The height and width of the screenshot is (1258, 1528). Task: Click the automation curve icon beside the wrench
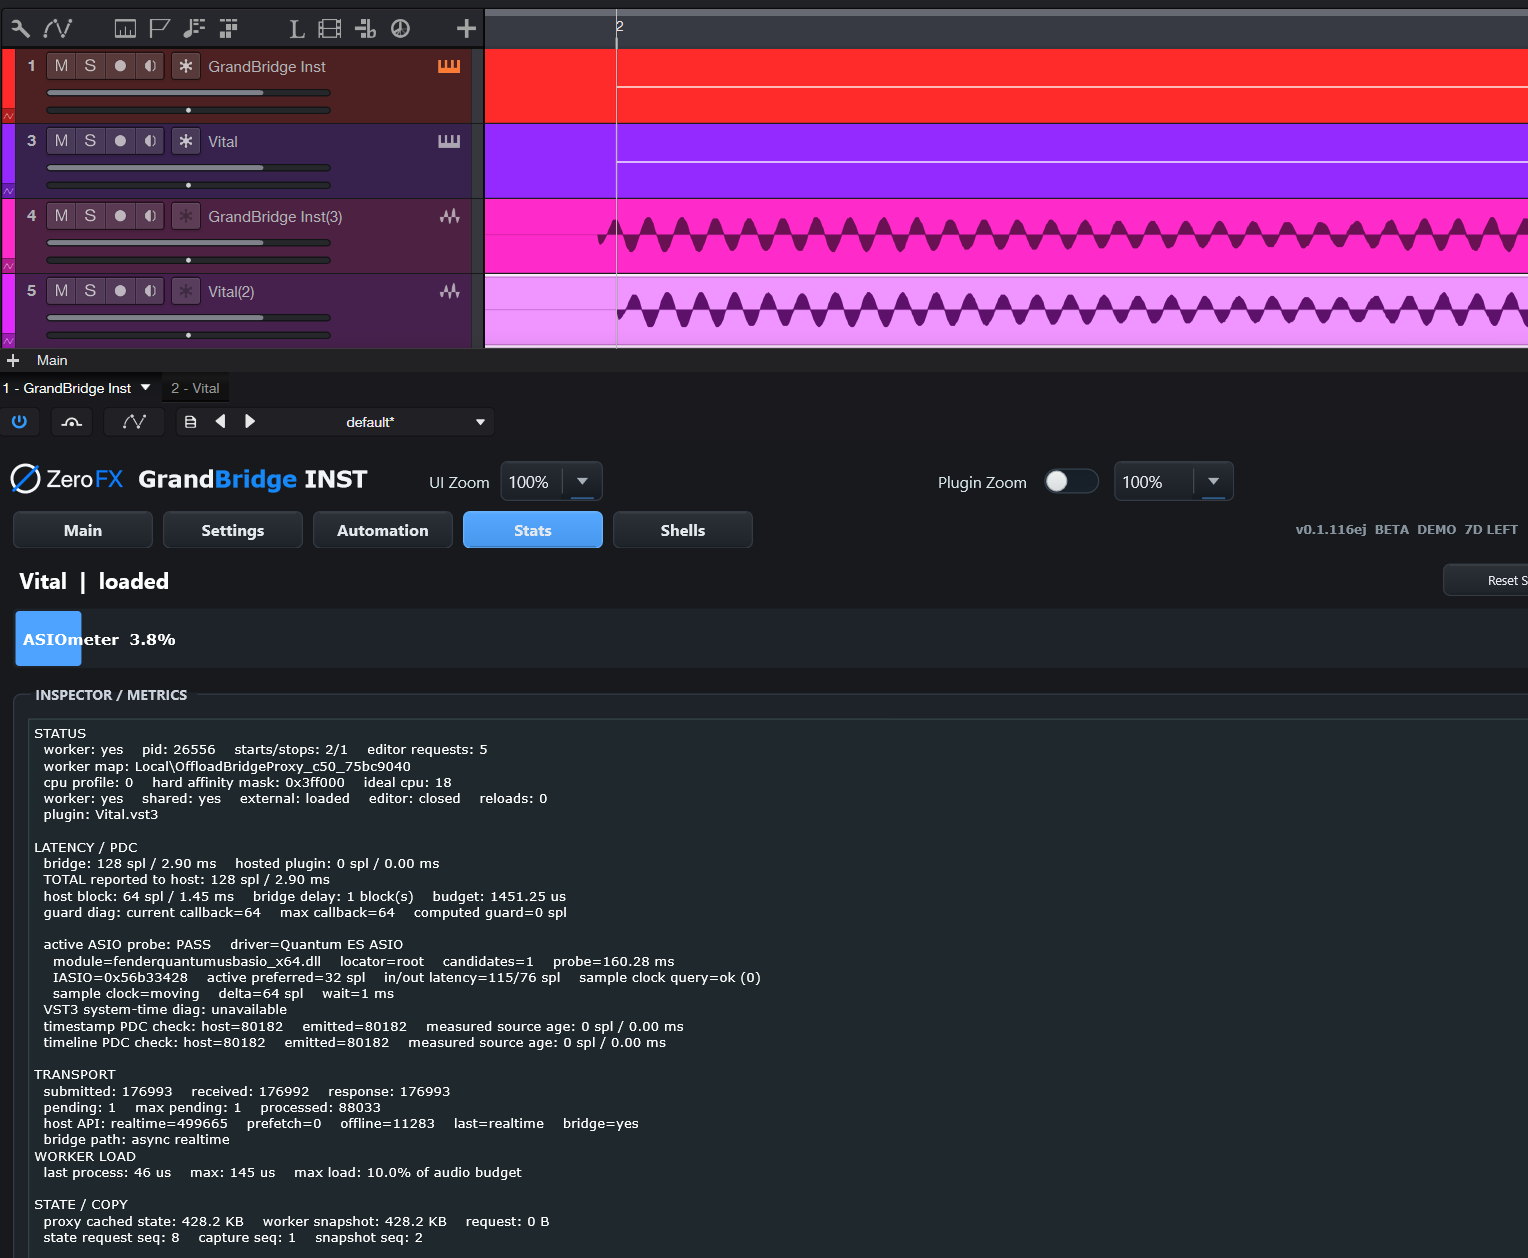click(x=58, y=29)
